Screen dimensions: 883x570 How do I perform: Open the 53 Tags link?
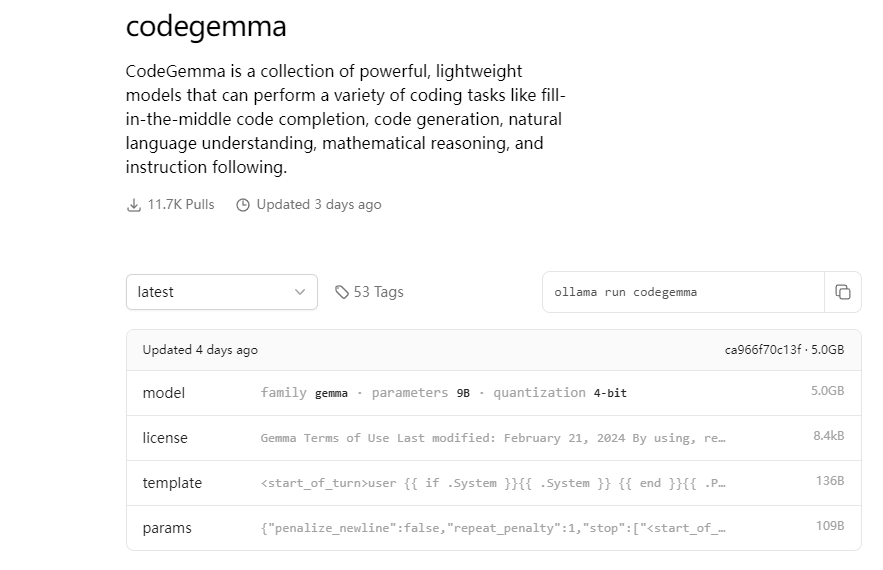pyautogui.click(x=378, y=292)
